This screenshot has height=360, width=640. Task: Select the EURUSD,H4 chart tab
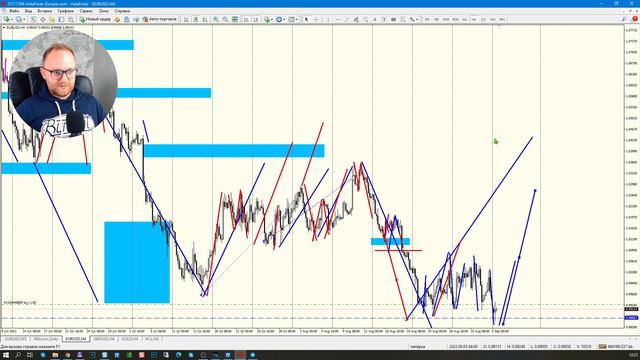(76, 339)
